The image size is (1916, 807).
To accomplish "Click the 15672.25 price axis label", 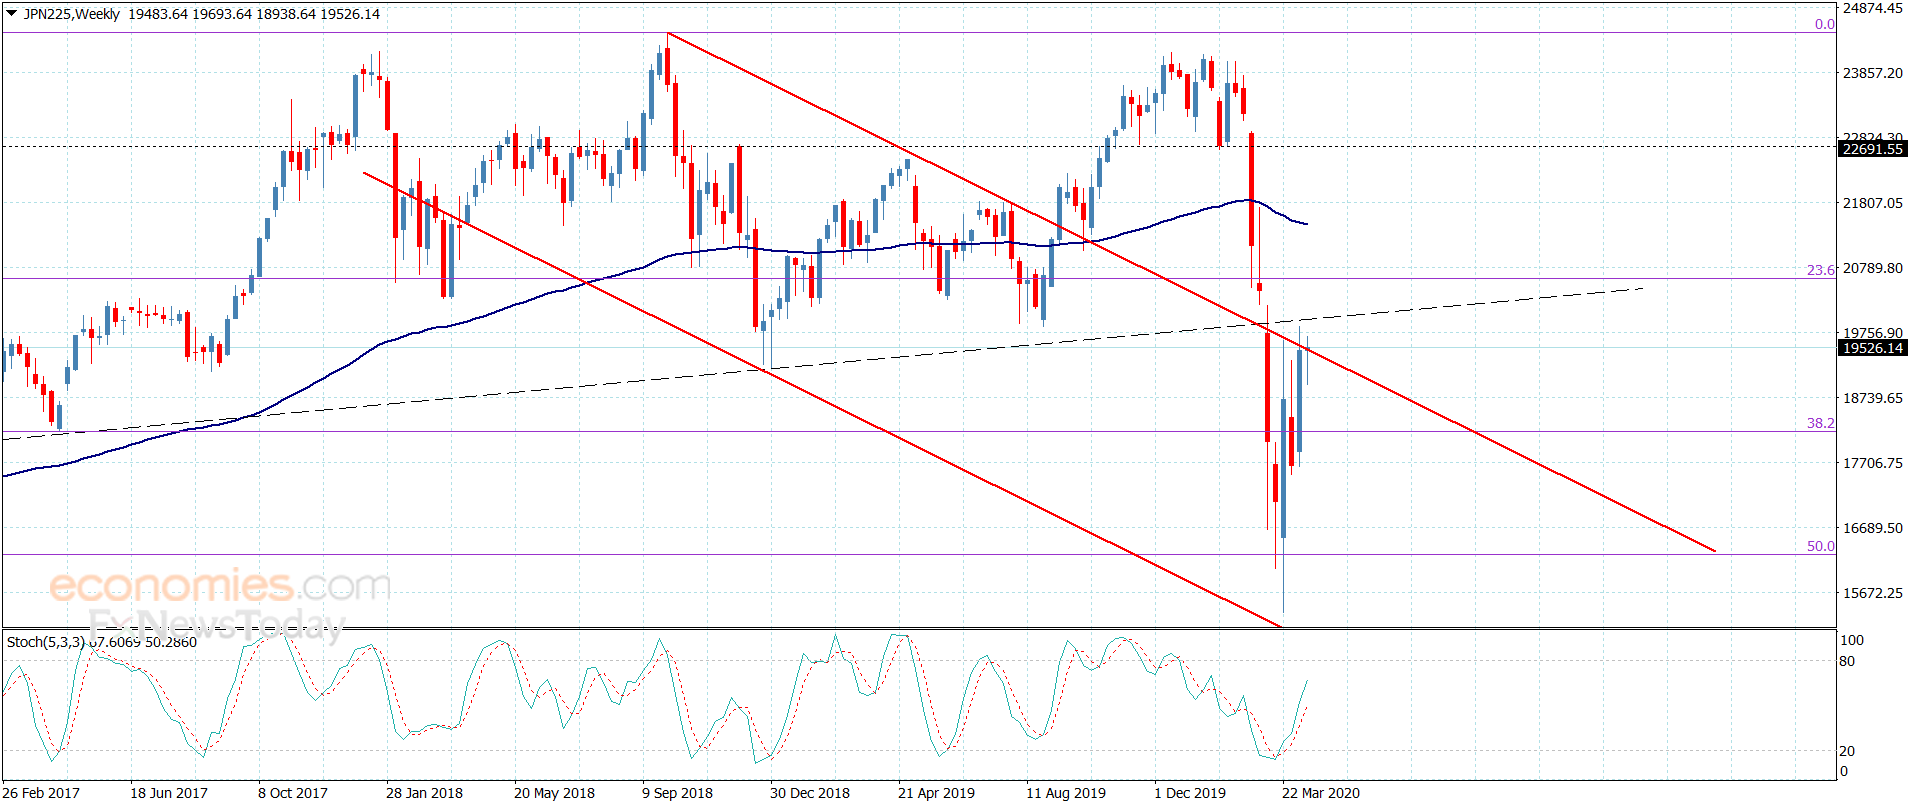I will [x=1873, y=593].
